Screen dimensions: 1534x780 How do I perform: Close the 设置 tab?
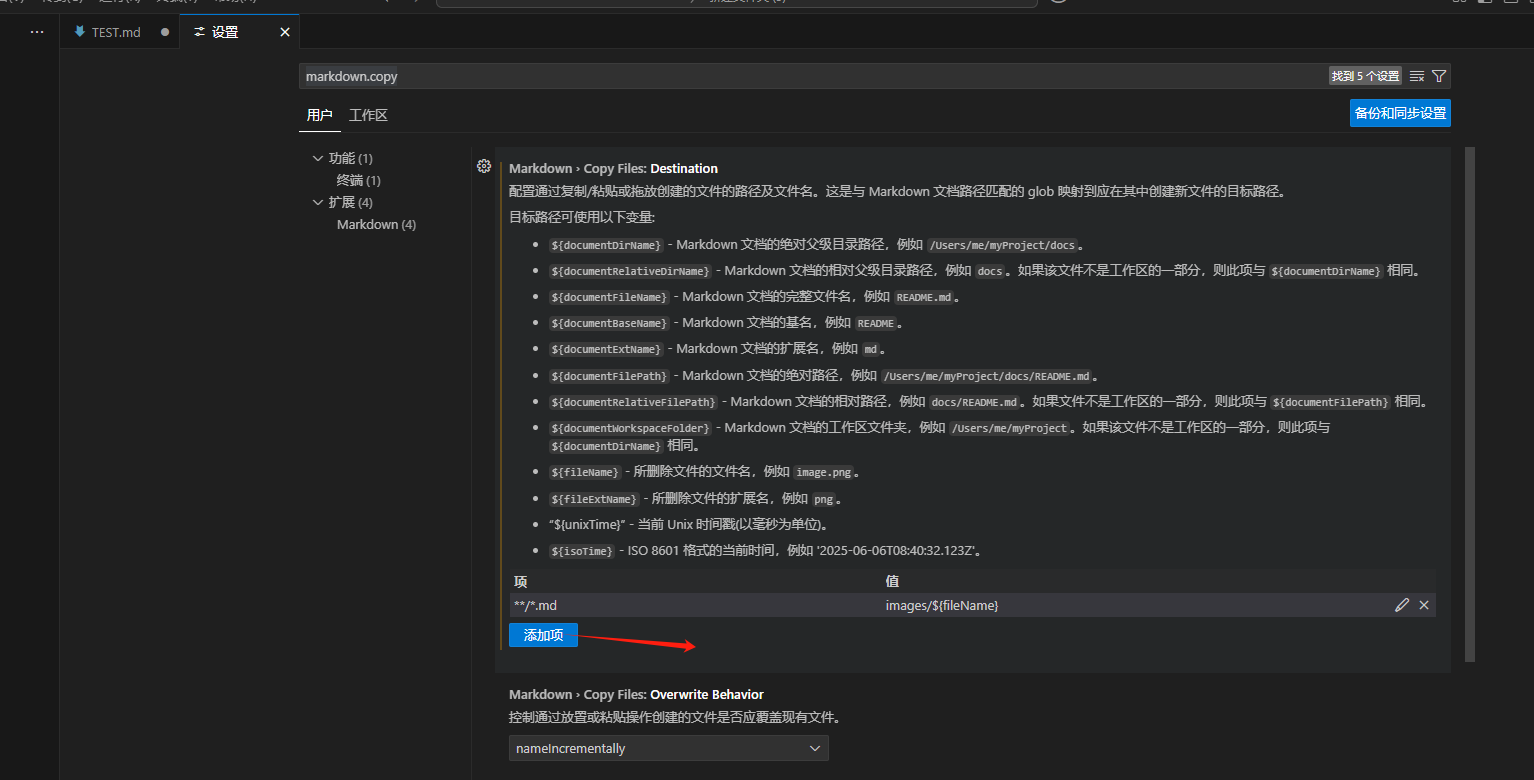pyautogui.click(x=284, y=31)
